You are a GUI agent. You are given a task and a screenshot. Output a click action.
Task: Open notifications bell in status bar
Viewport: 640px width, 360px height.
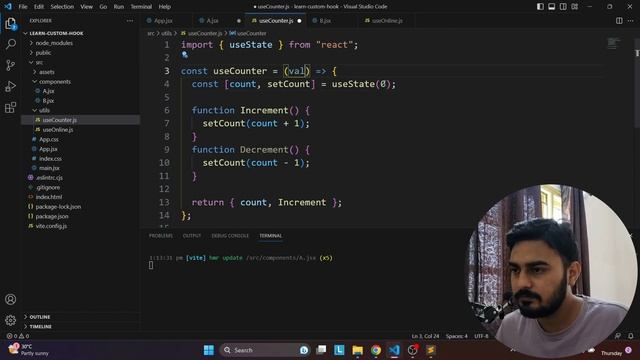point(631,336)
